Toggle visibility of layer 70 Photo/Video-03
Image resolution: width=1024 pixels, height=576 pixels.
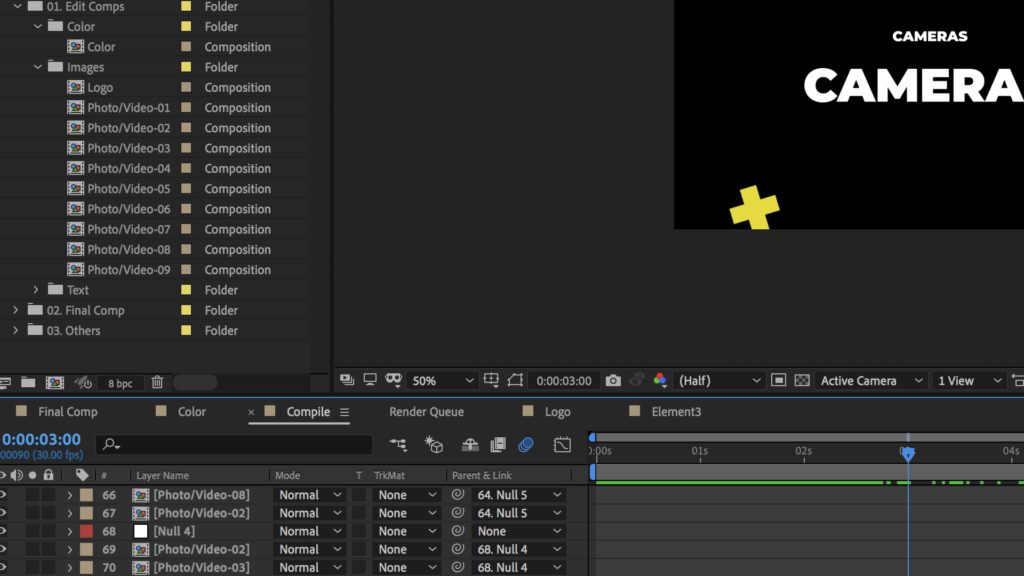coord(2,567)
